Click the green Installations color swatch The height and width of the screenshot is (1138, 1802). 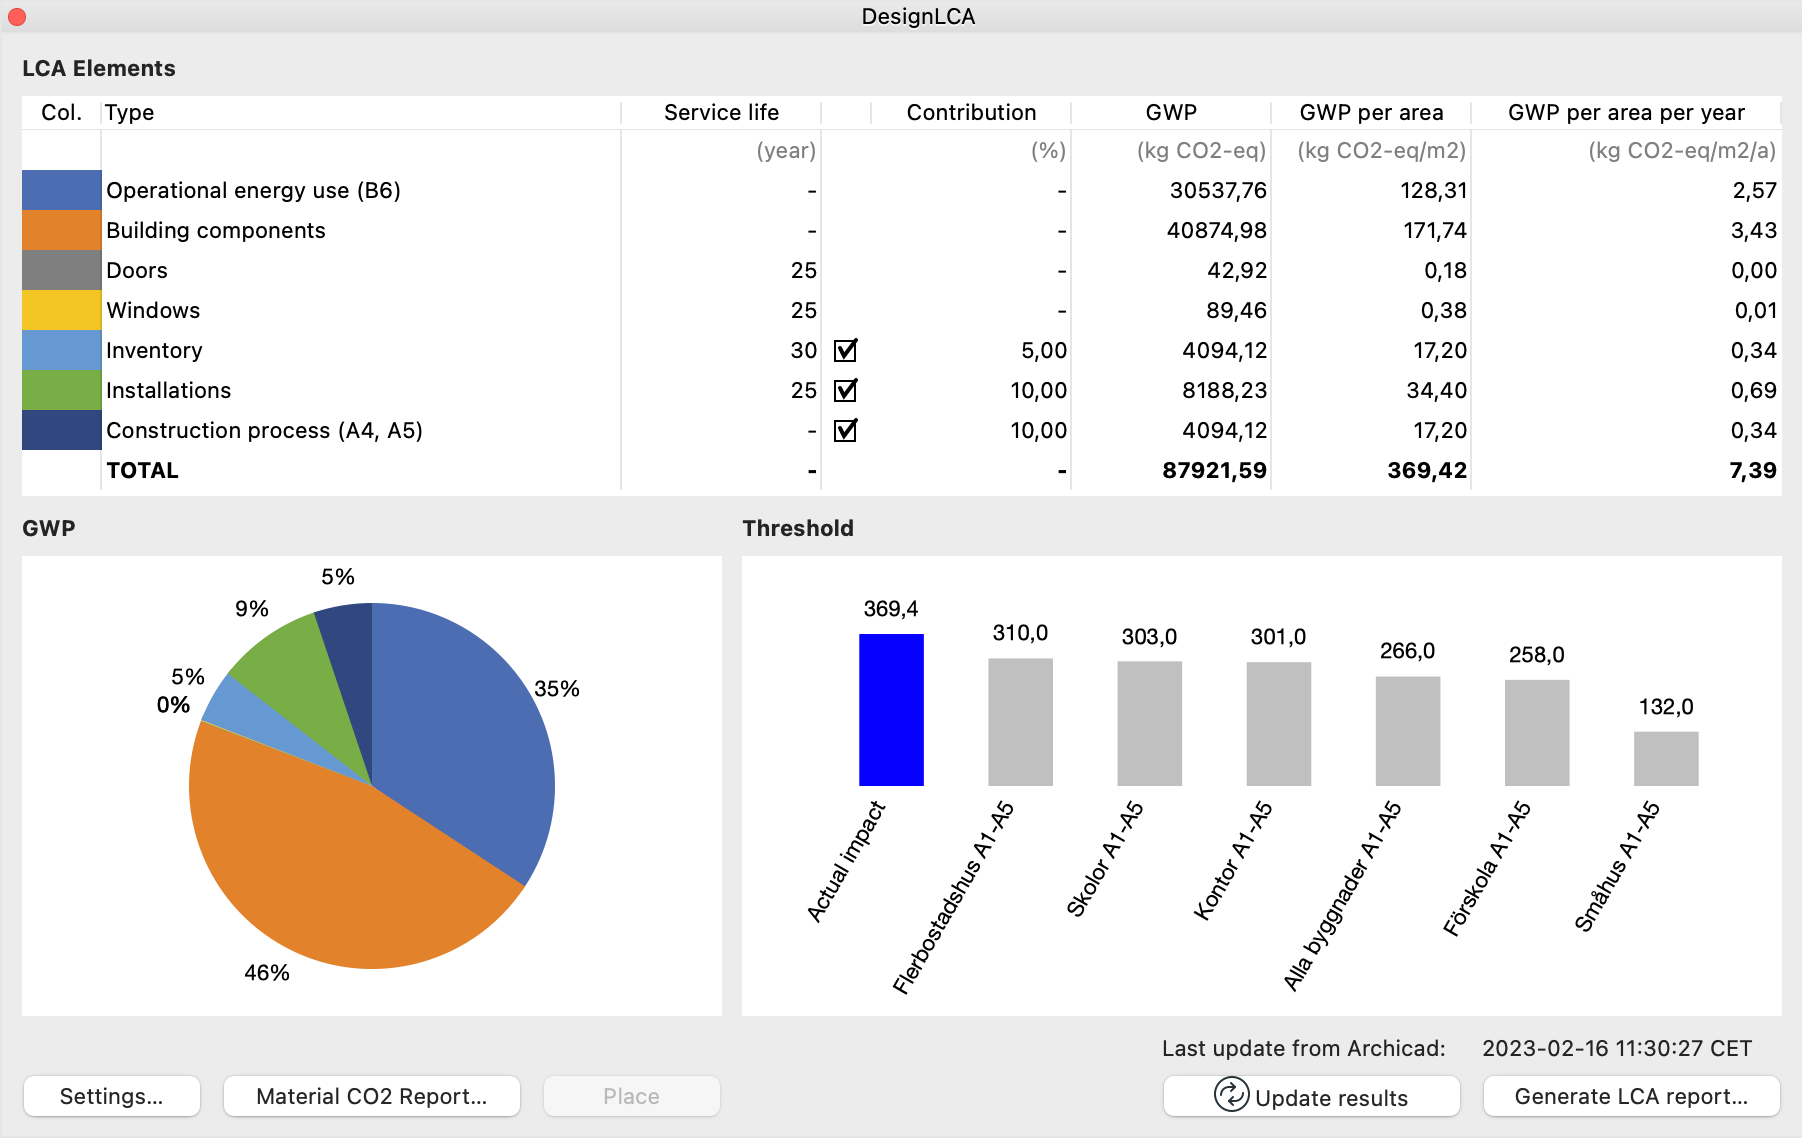point(62,390)
